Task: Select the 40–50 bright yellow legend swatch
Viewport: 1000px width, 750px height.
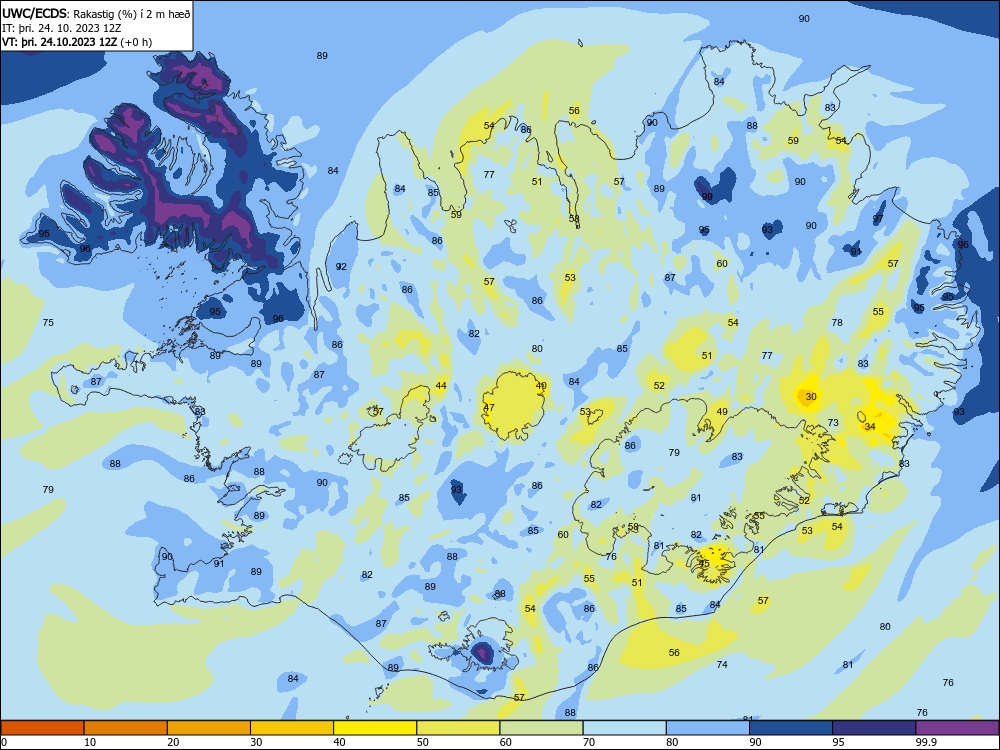Action: 375,728
